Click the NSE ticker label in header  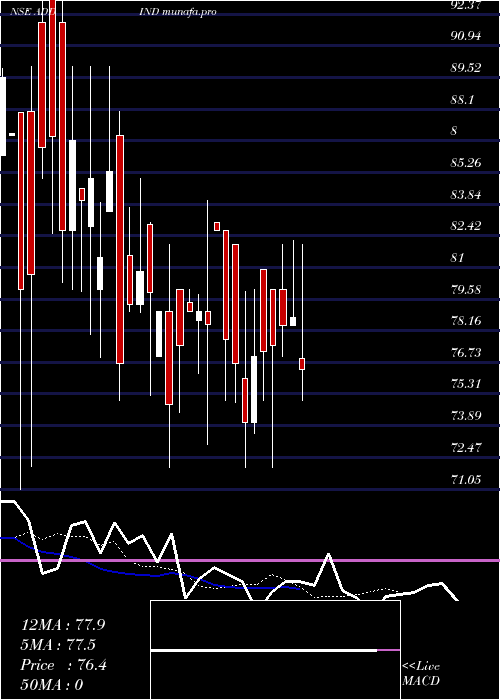pyautogui.click(x=20, y=12)
